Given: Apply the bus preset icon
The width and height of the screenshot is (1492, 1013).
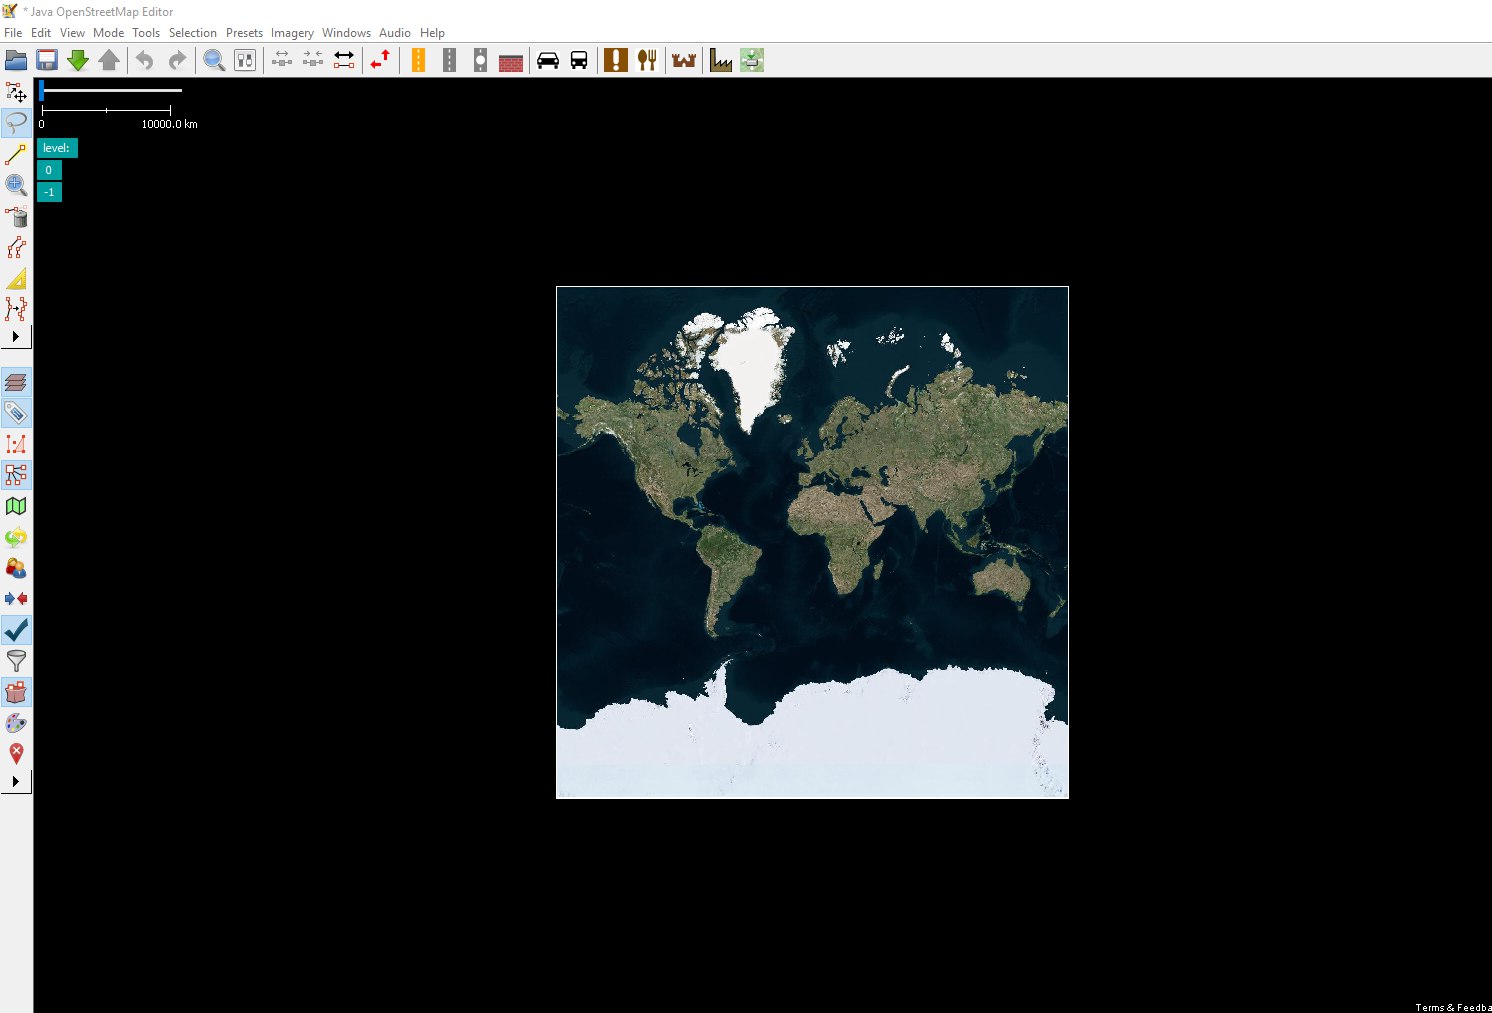Looking at the screenshot, I should click(x=579, y=61).
